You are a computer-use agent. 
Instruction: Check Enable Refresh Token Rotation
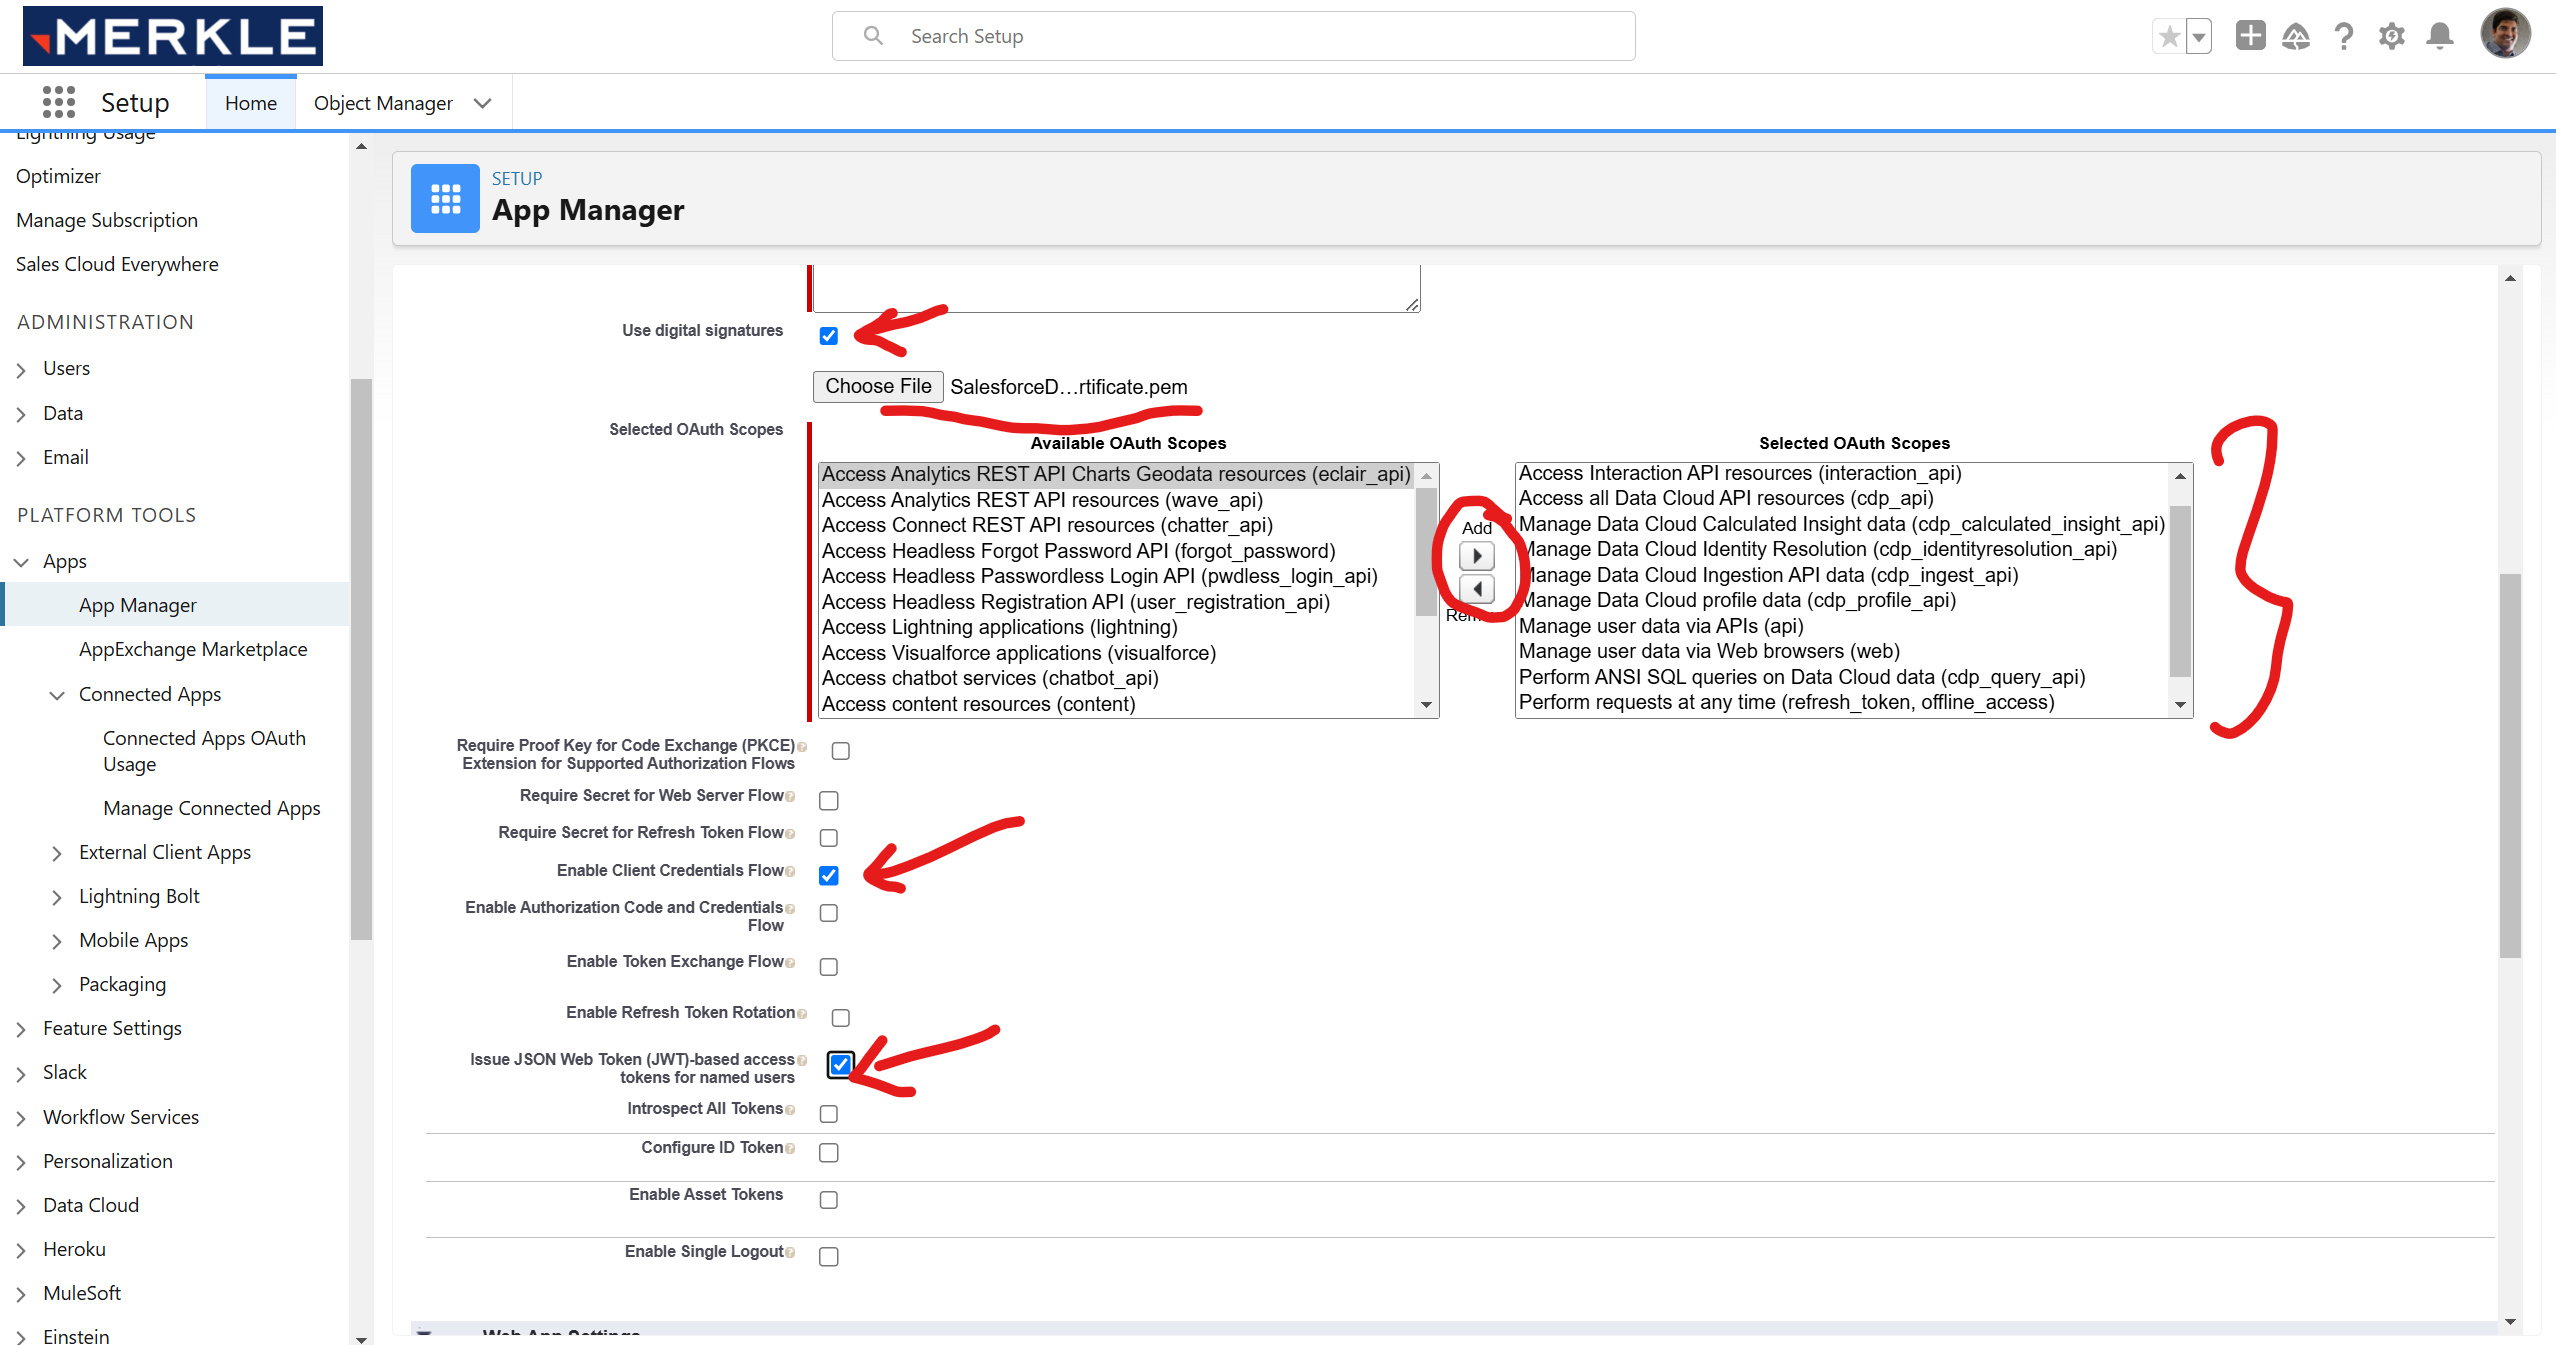pyautogui.click(x=841, y=1018)
